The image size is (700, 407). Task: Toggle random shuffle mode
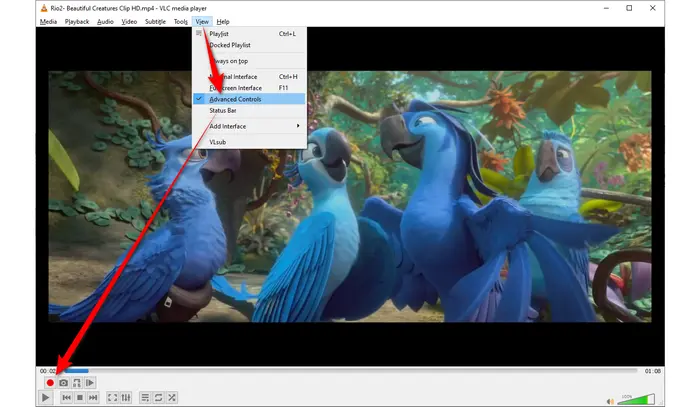point(172,398)
